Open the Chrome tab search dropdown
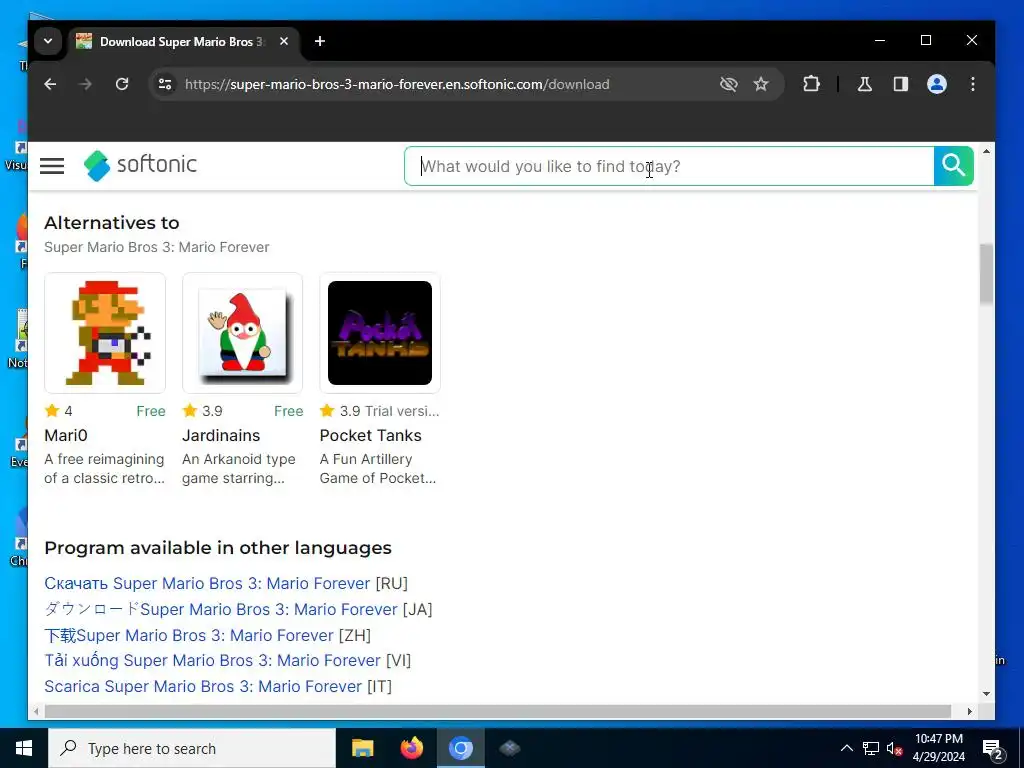This screenshot has height=768, width=1024. (x=48, y=41)
